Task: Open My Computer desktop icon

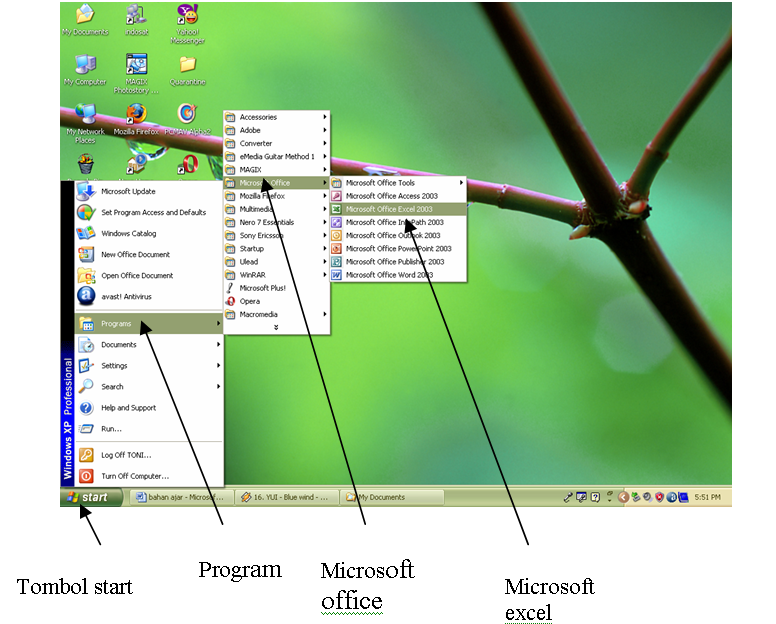Action: pos(85,70)
